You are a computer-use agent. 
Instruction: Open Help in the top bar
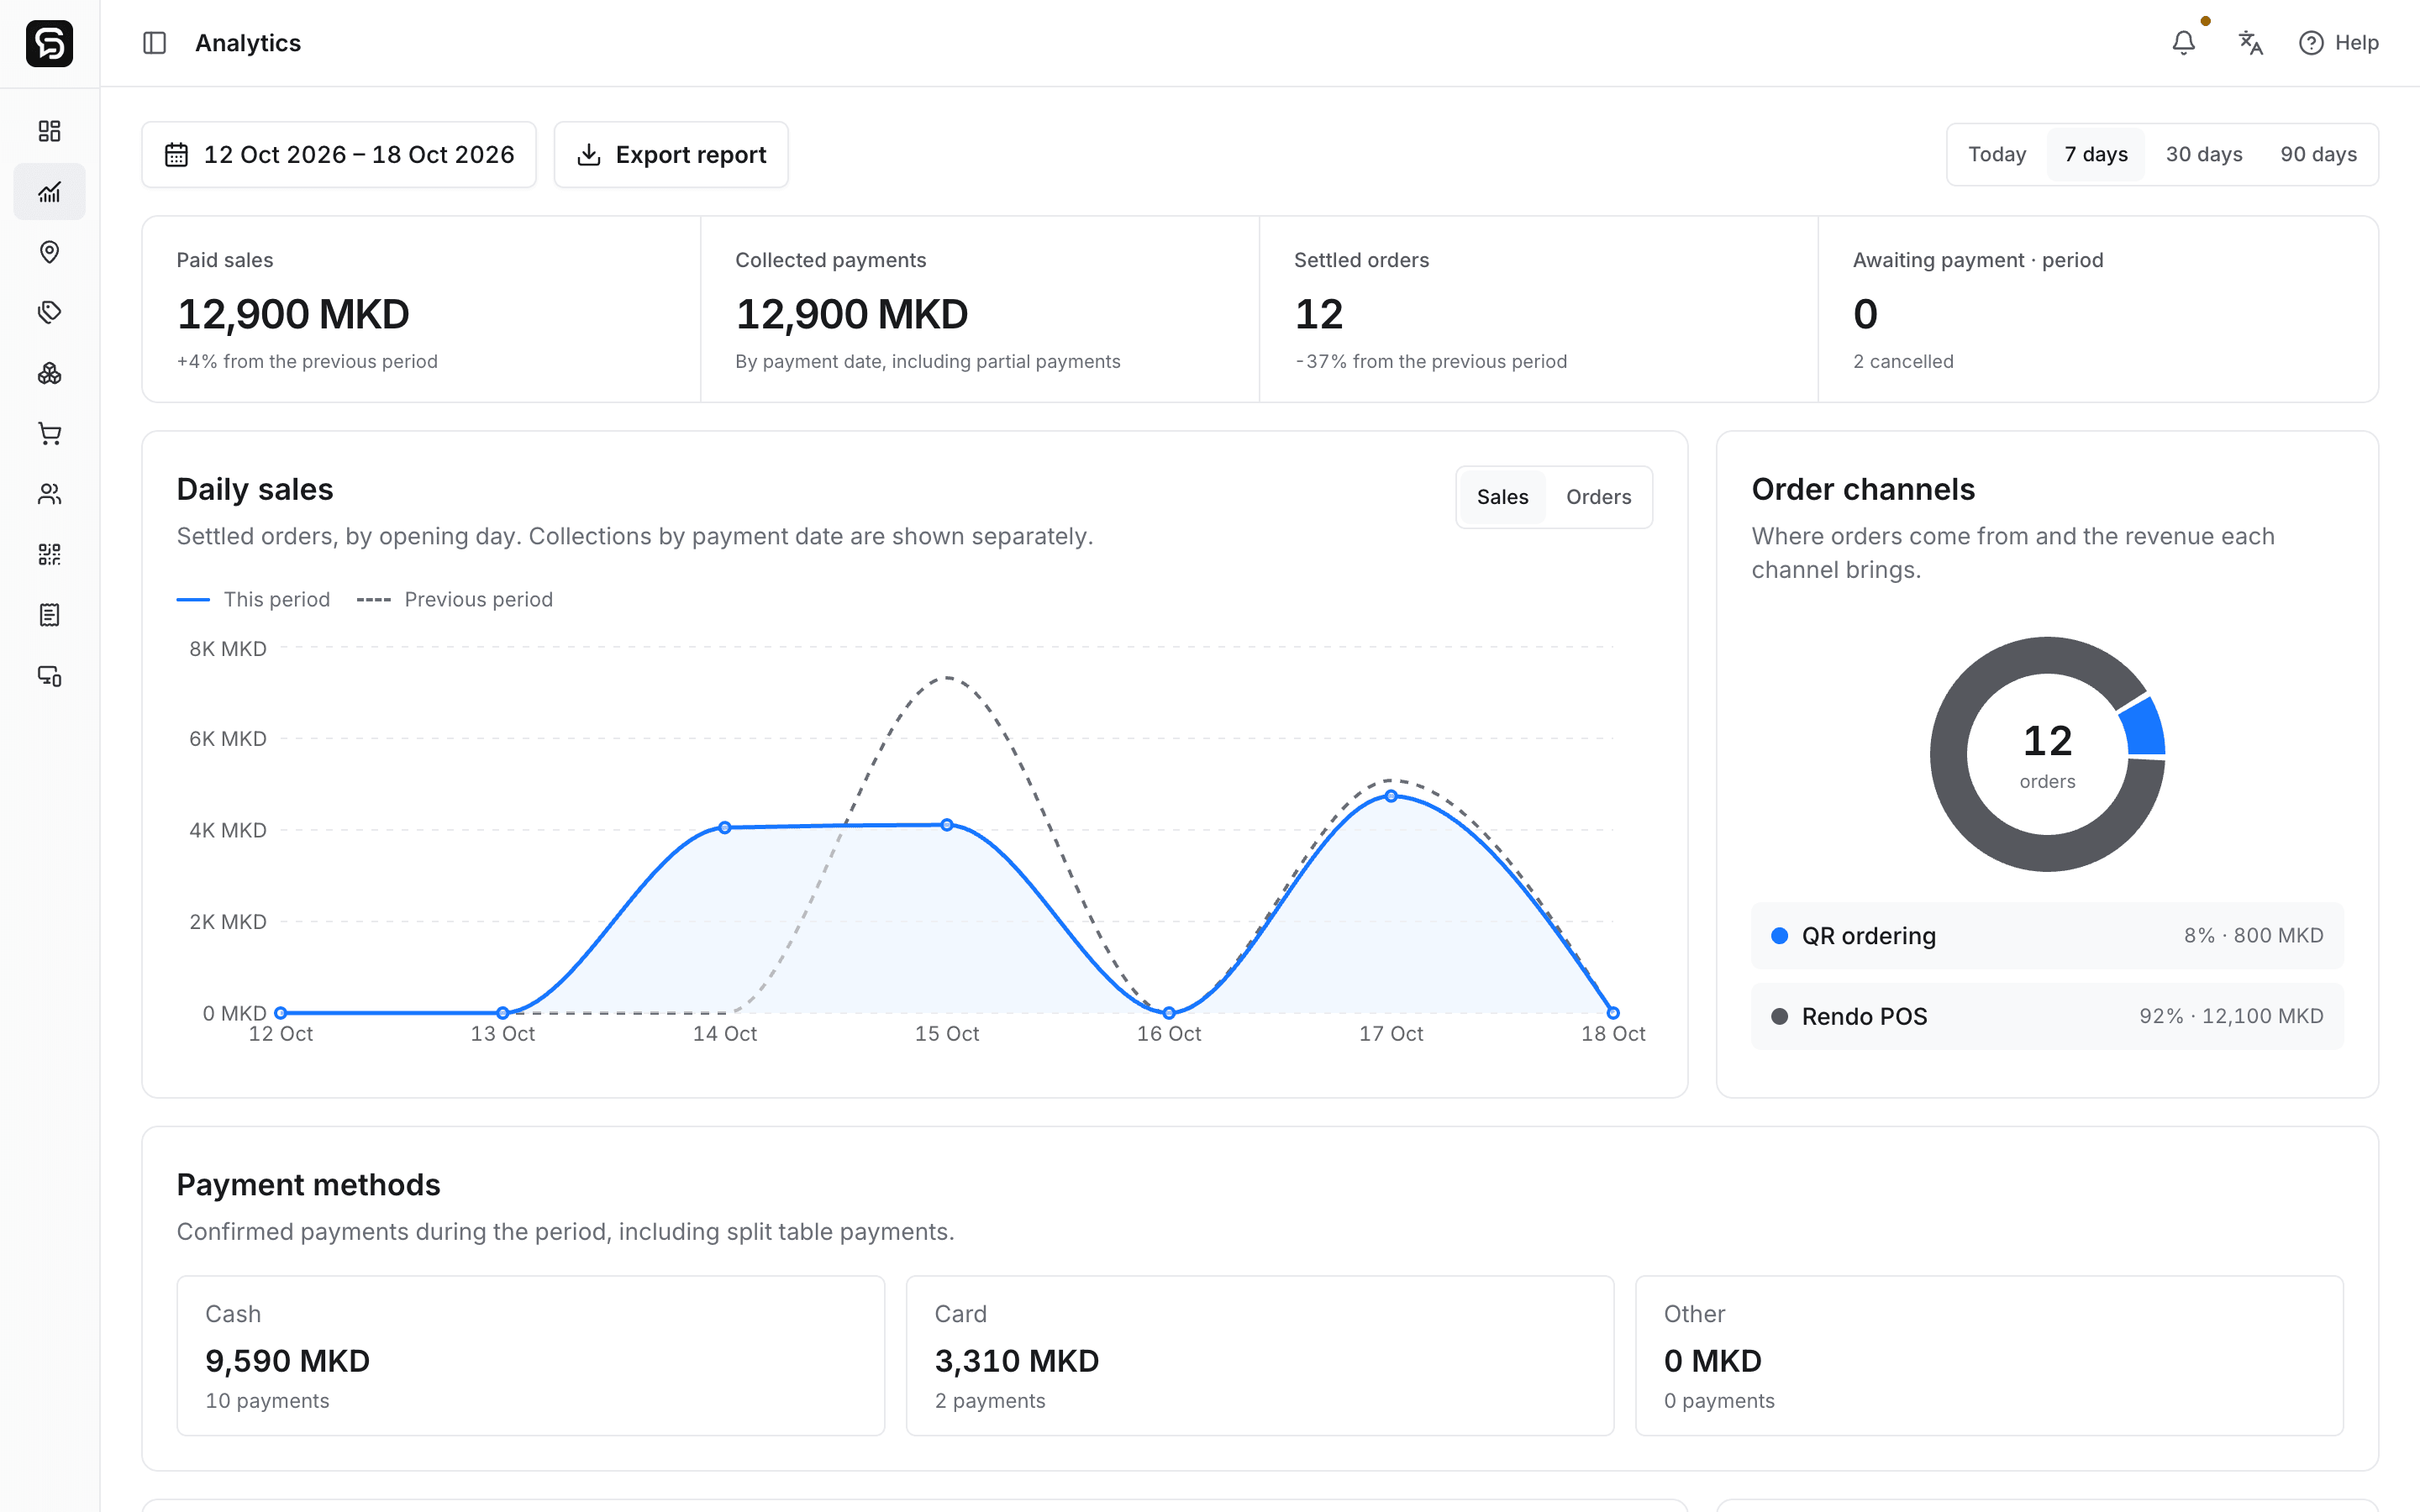pos(2338,43)
